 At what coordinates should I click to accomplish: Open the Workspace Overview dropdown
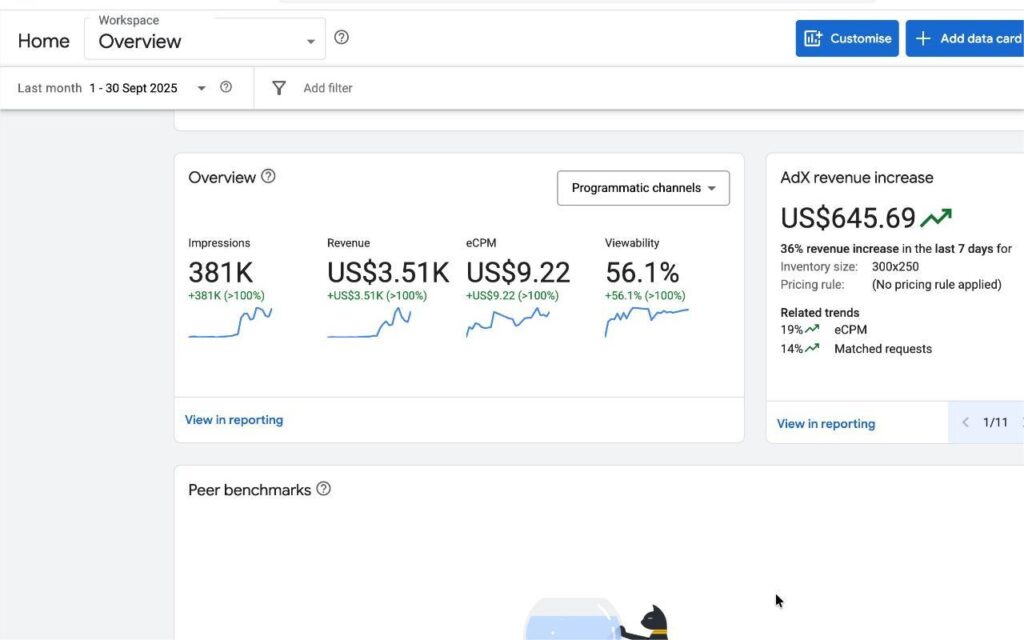(x=205, y=40)
